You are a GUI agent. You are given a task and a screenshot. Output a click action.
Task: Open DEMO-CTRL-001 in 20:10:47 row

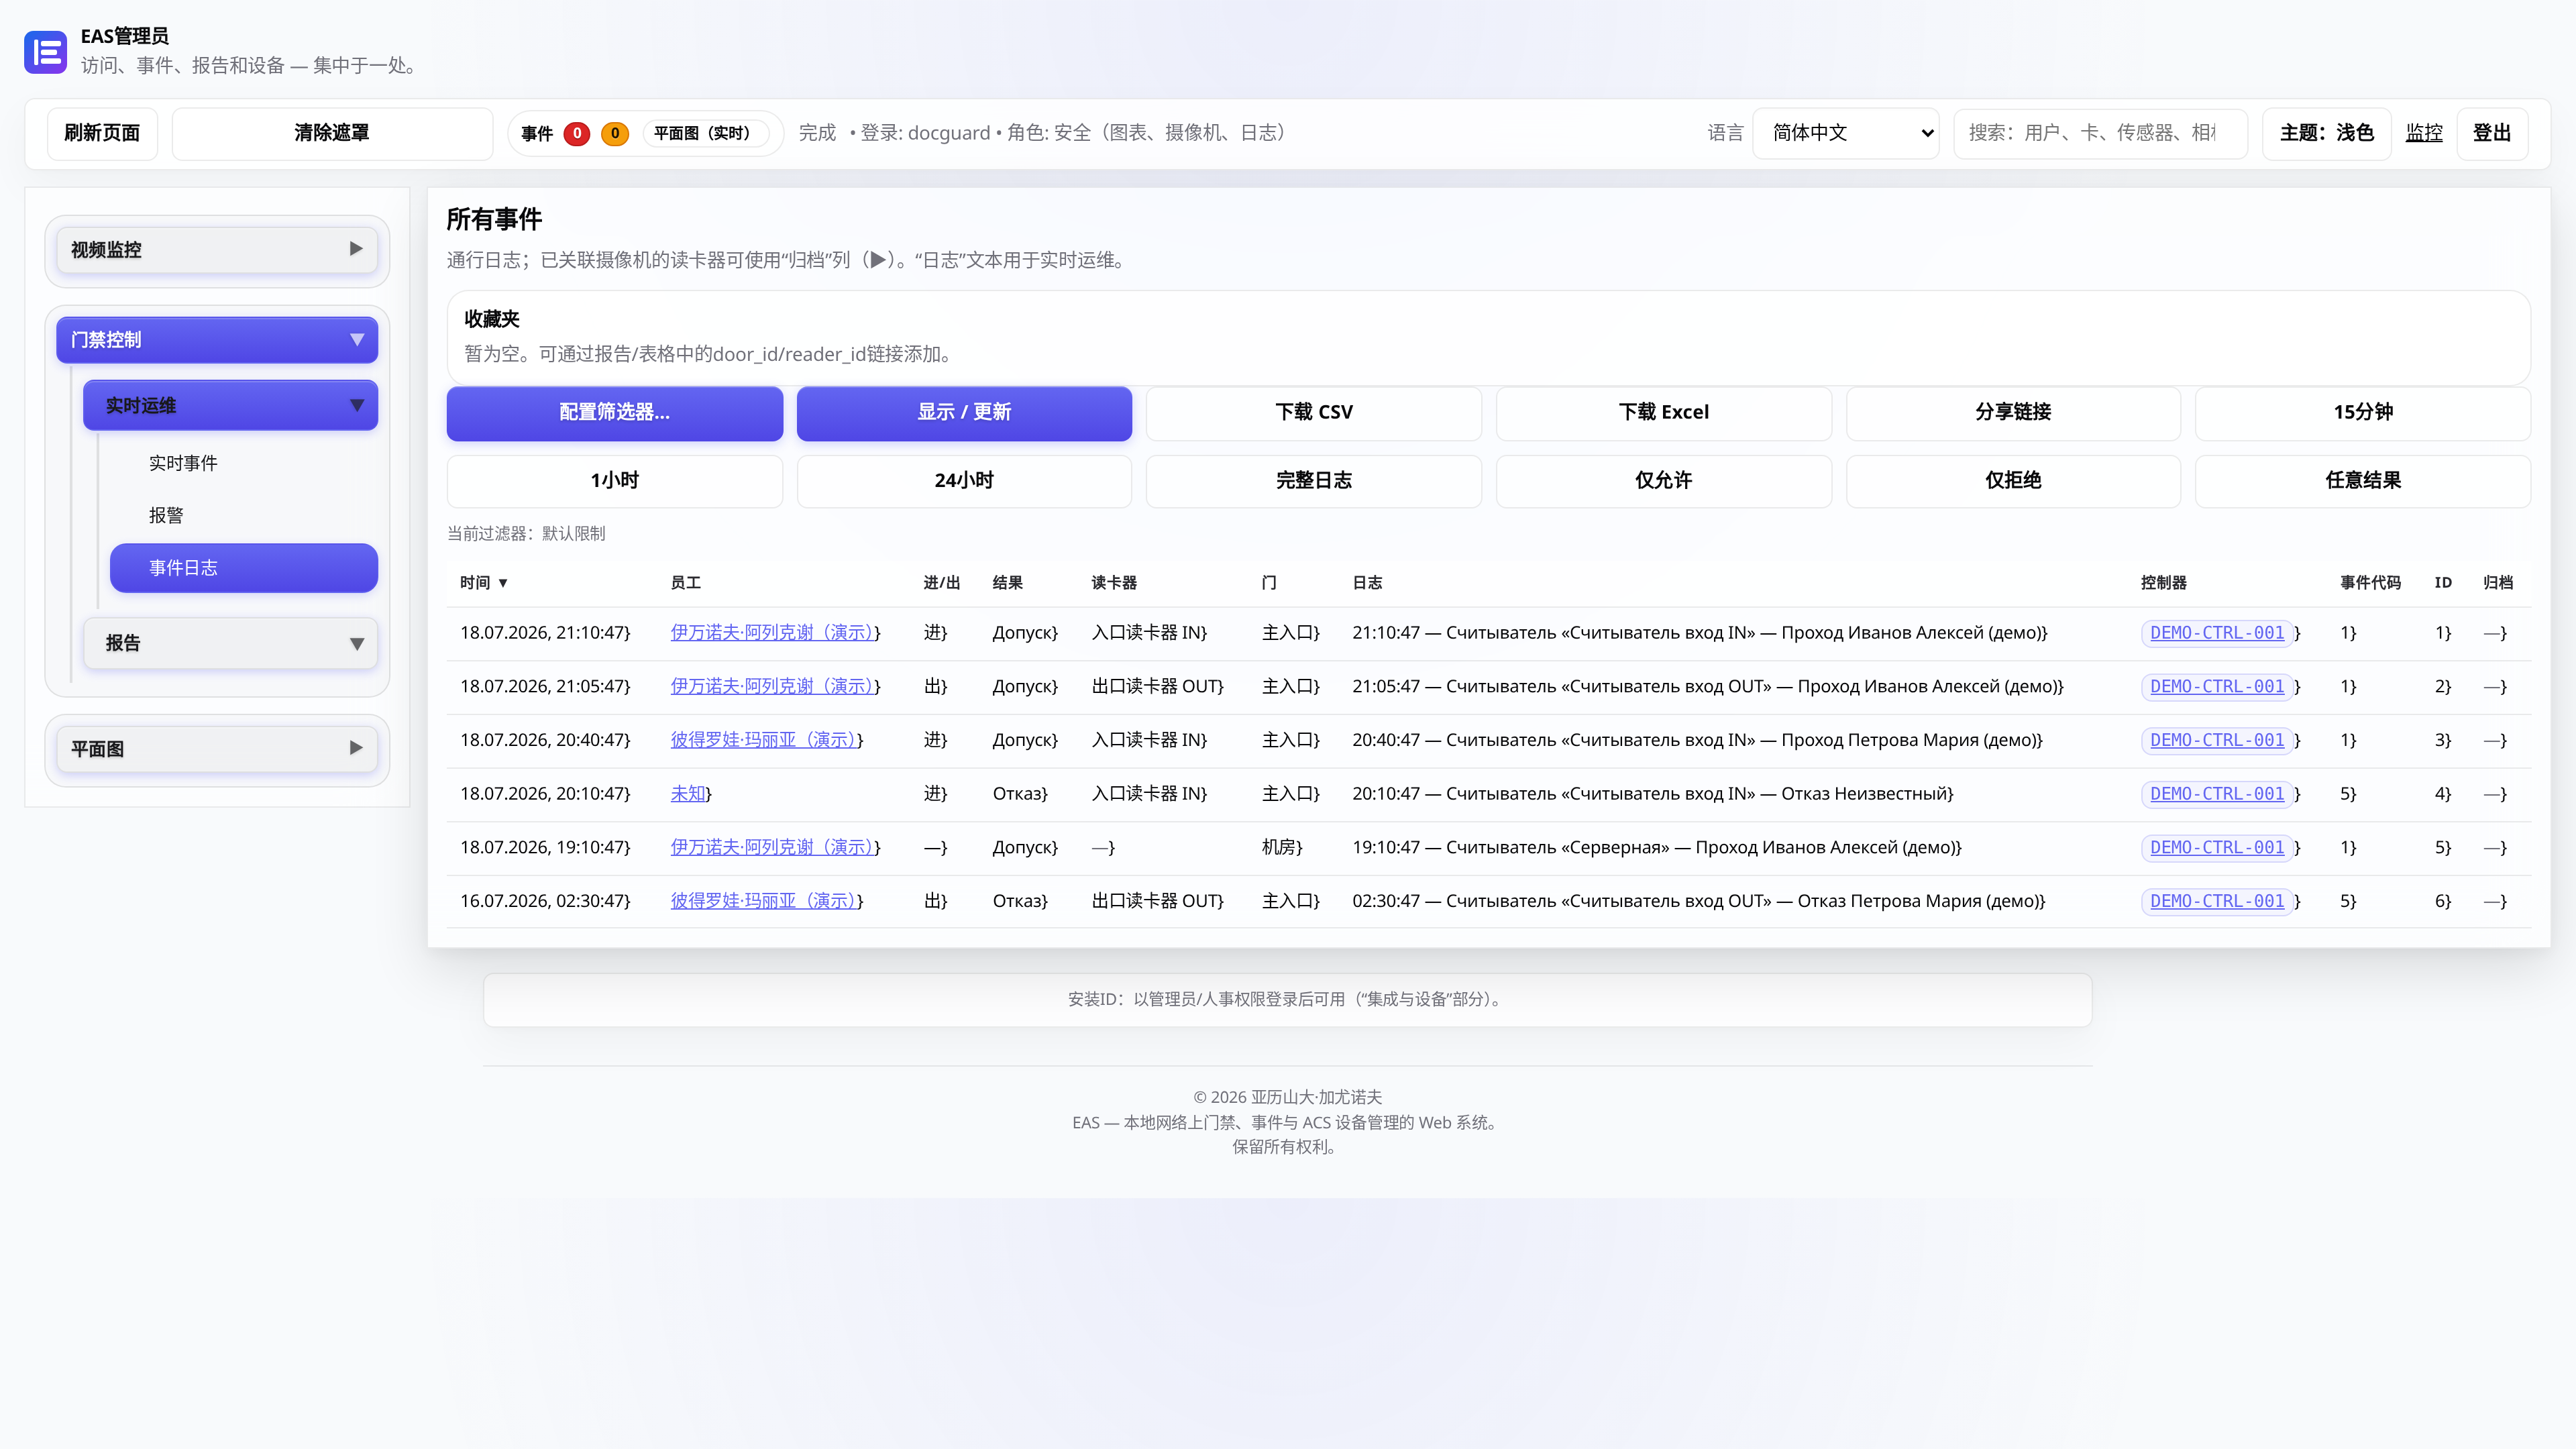click(x=2217, y=794)
